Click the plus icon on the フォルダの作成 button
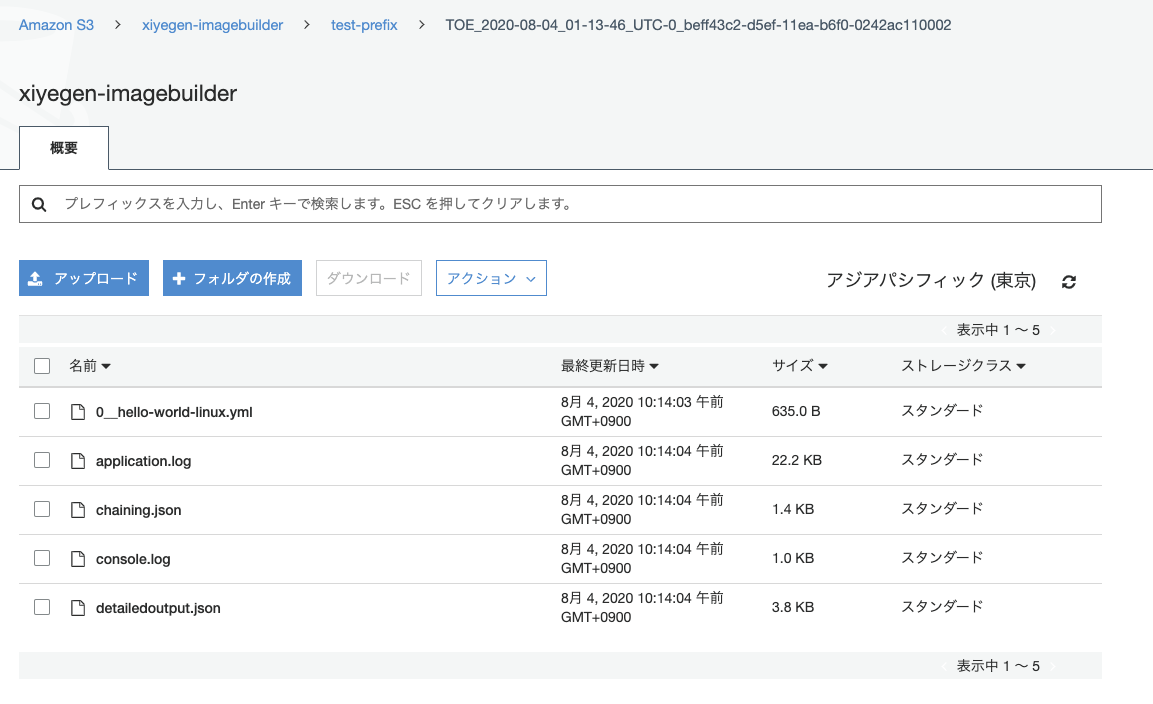 (179, 279)
